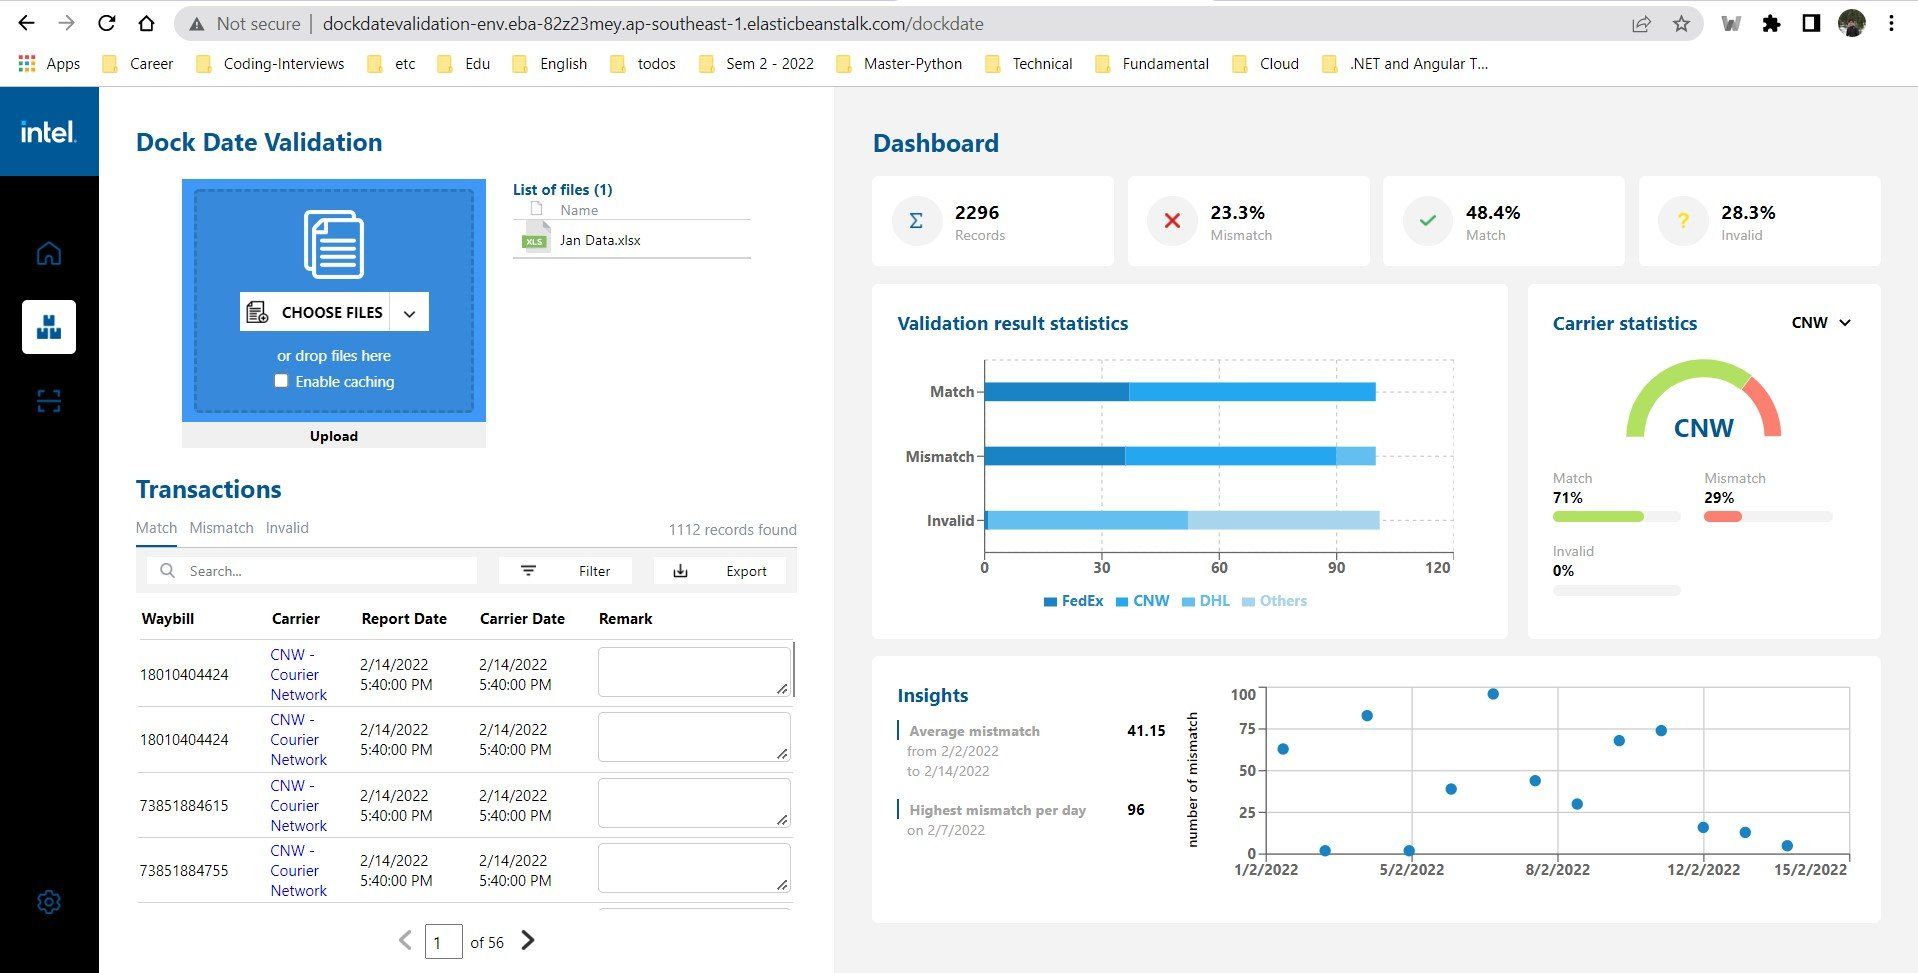
Task: Open the browser extensions puzzle icon
Action: point(1771,23)
